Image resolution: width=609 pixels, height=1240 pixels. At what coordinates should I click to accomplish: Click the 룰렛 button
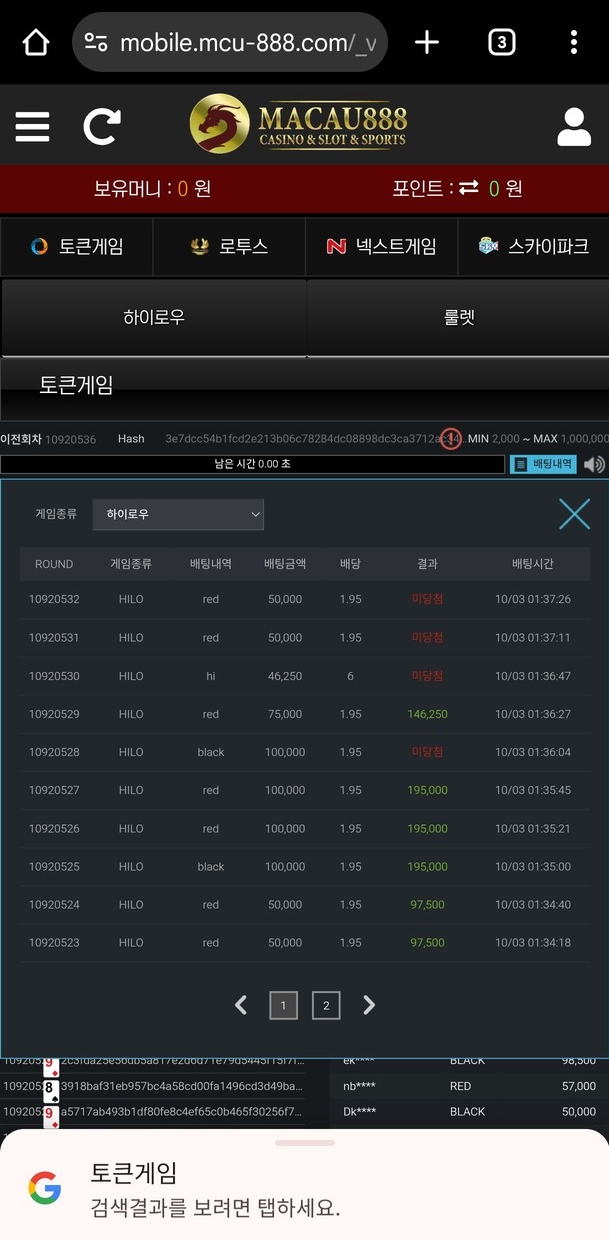[458, 318]
